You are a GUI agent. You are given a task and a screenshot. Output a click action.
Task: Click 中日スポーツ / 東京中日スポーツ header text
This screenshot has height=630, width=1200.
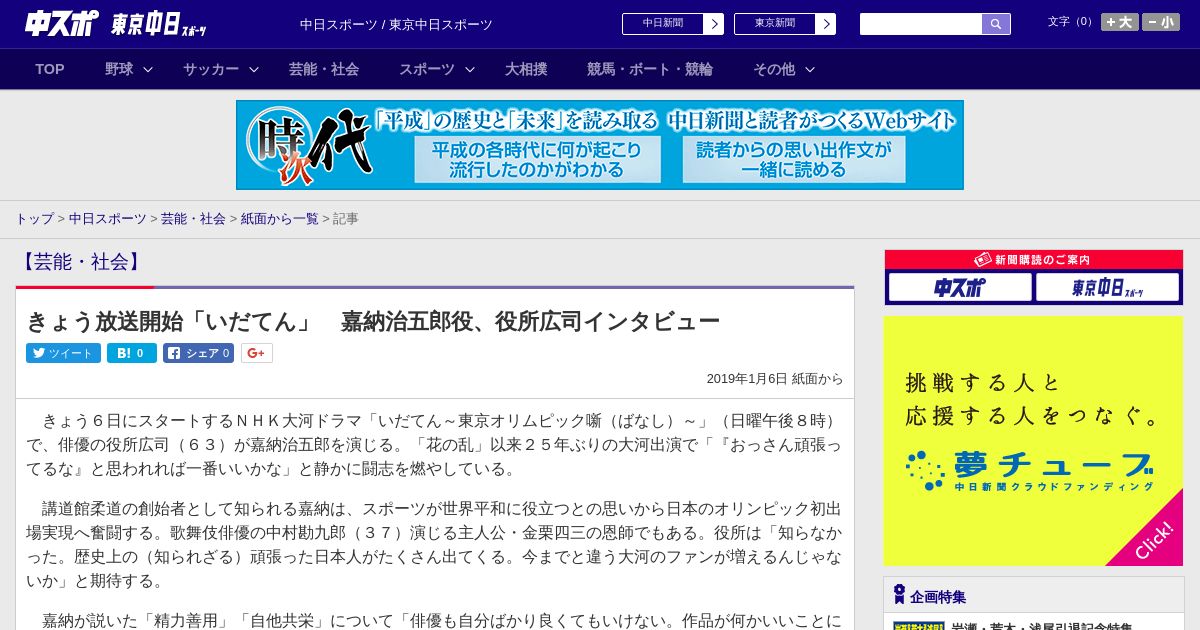coord(396,25)
